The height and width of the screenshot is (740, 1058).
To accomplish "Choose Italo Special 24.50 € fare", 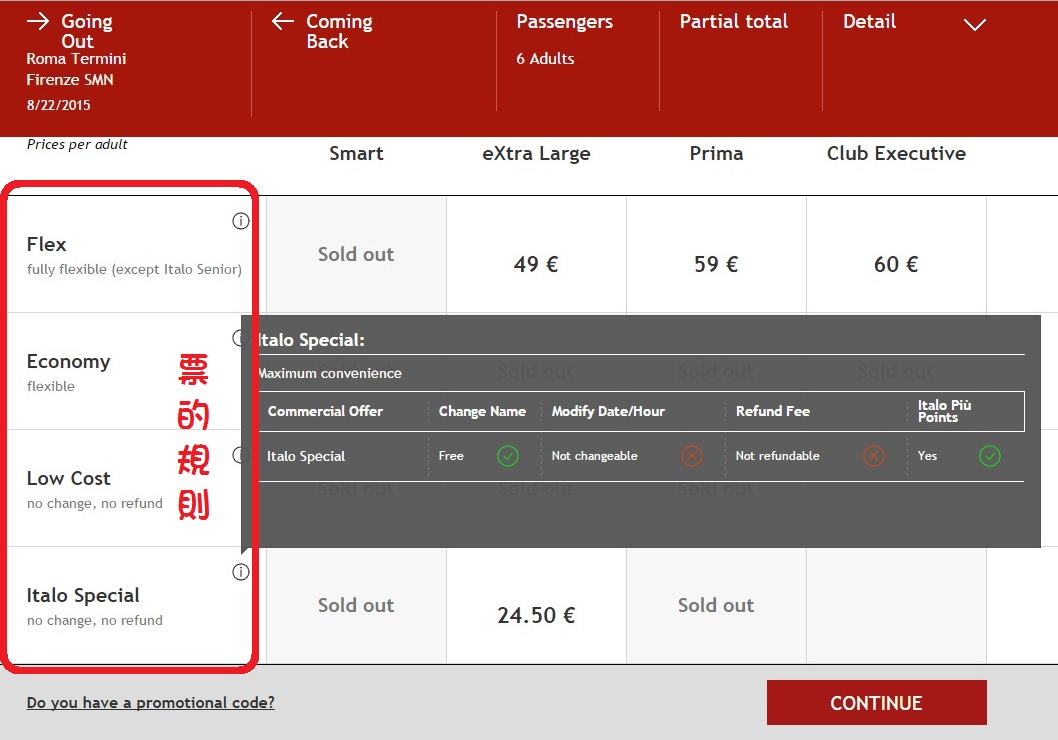I will pos(536,606).
